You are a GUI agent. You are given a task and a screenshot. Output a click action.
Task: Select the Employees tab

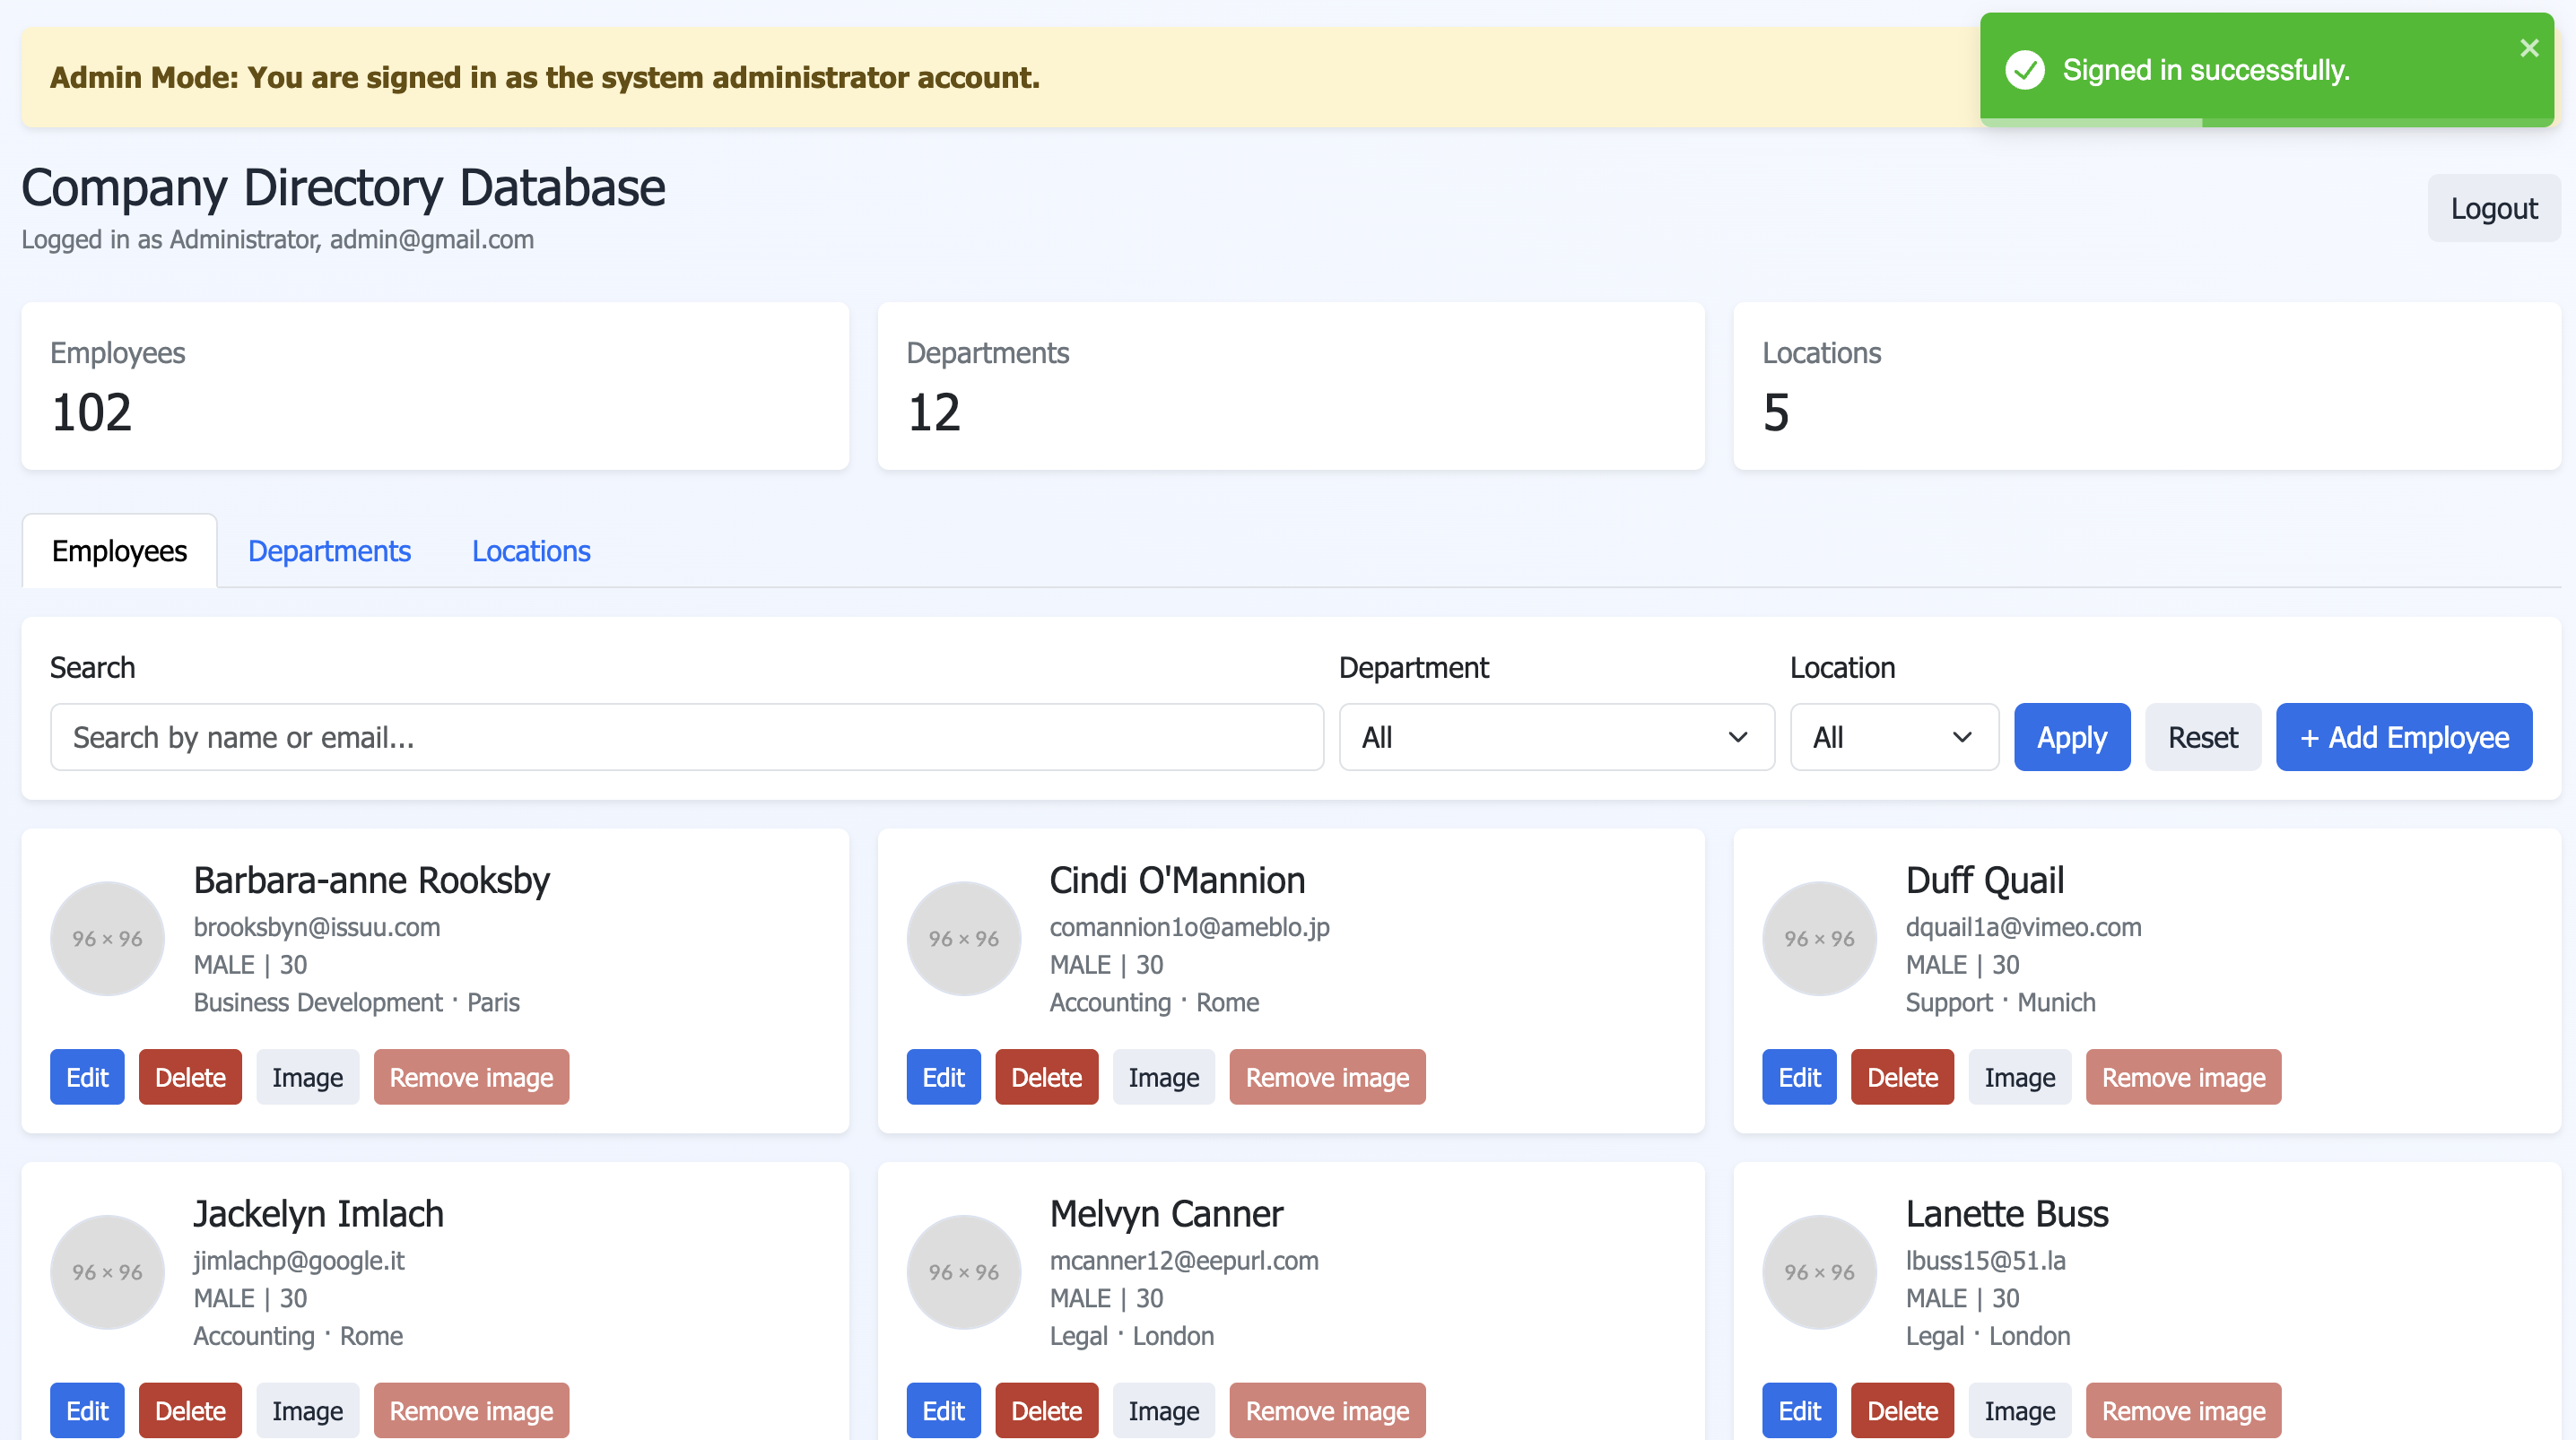[119, 551]
